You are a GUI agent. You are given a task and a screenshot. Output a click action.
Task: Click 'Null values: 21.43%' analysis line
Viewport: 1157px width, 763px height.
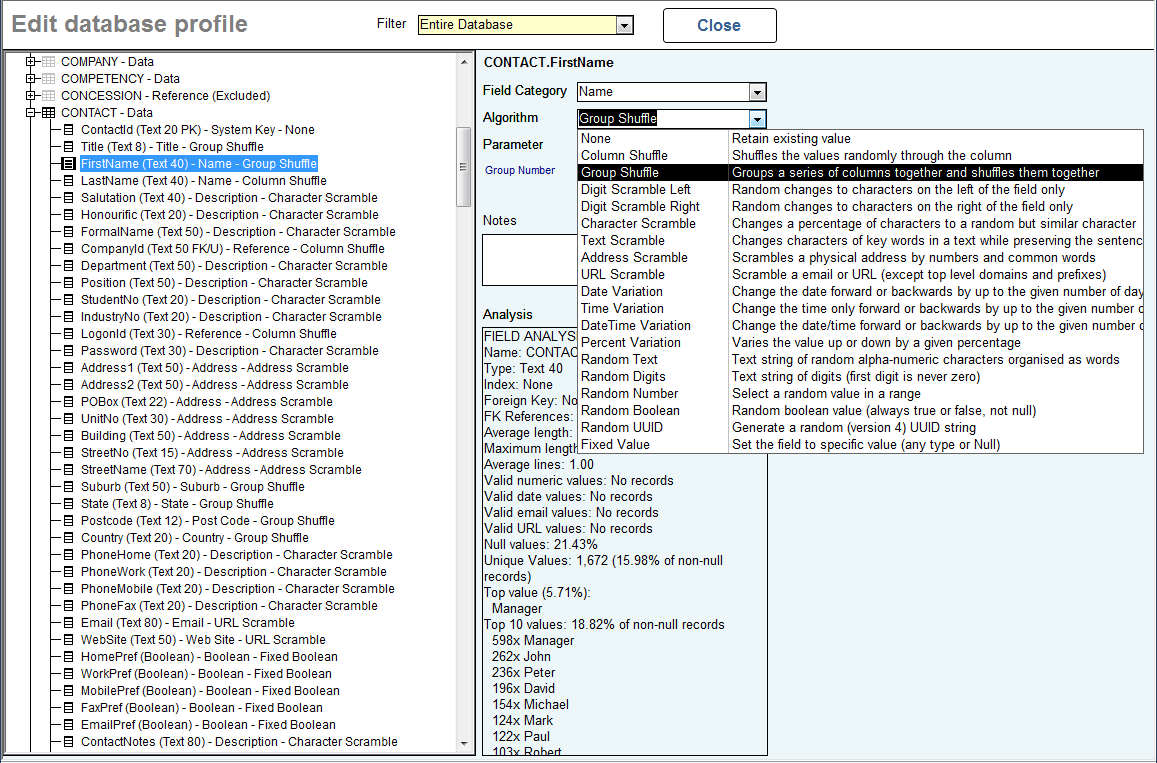(541, 545)
